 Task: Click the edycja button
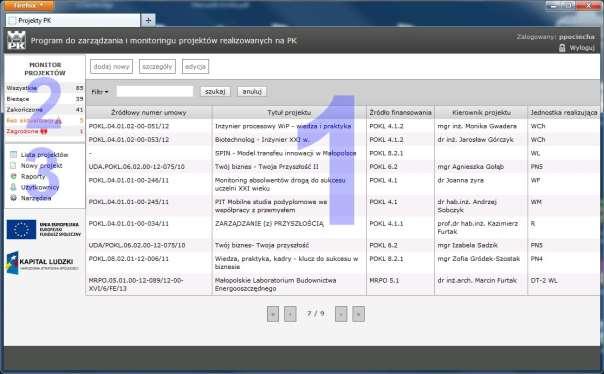tap(195, 67)
